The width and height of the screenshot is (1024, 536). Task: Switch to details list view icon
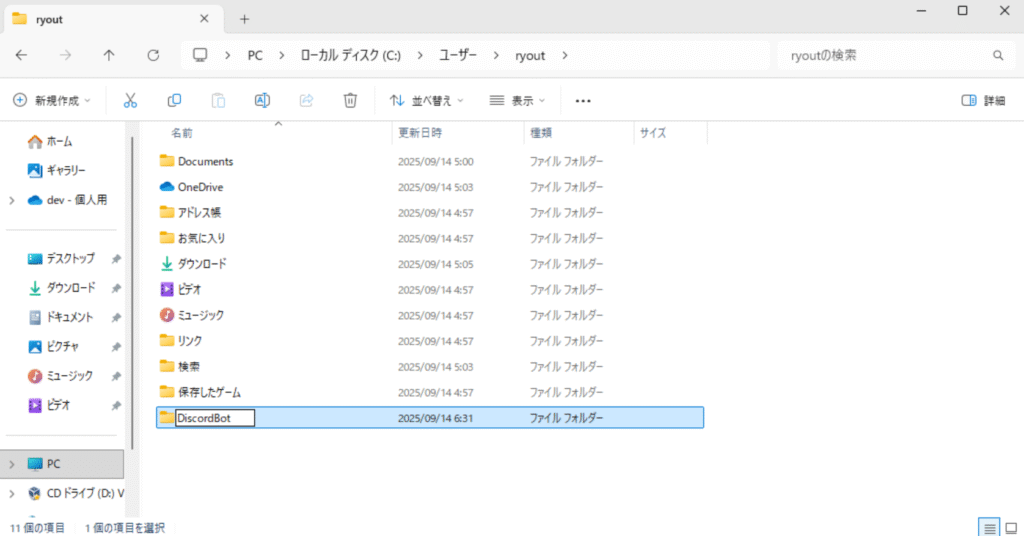[x=988, y=527]
